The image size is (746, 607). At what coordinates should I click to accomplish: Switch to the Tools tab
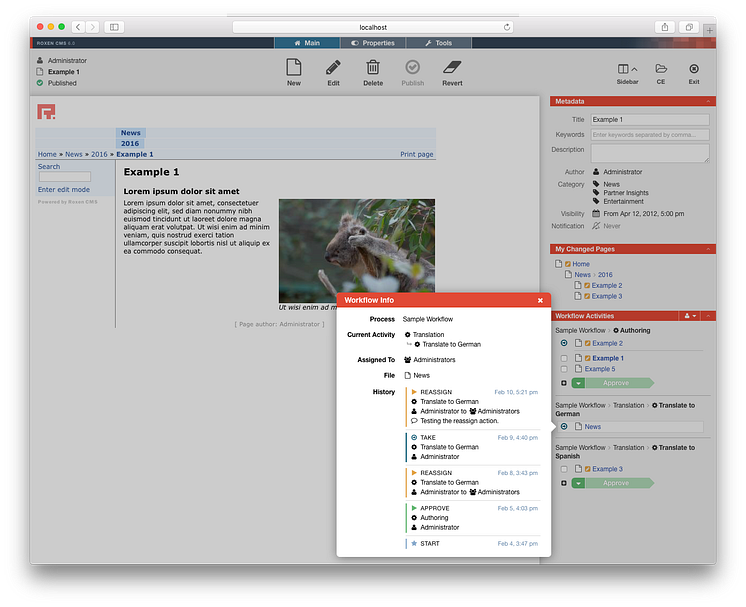pos(439,43)
